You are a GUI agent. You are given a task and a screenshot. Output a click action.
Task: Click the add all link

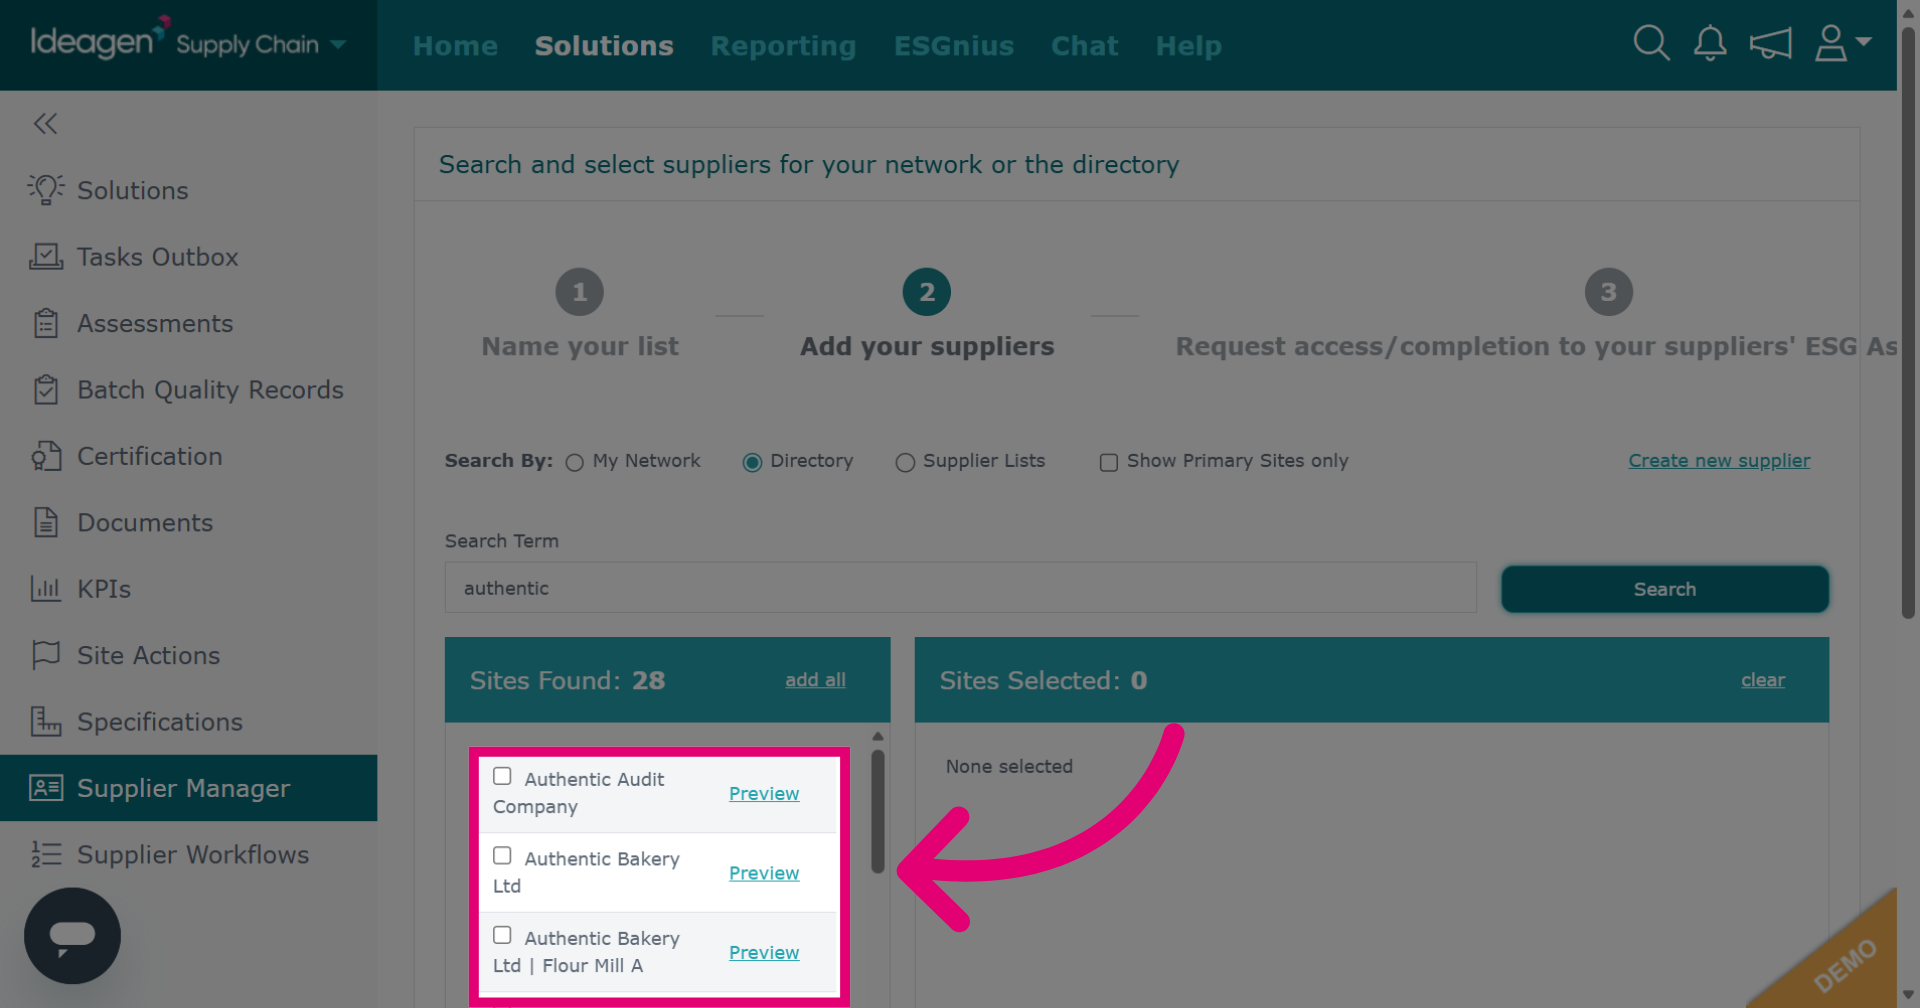pyautogui.click(x=815, y=680)
